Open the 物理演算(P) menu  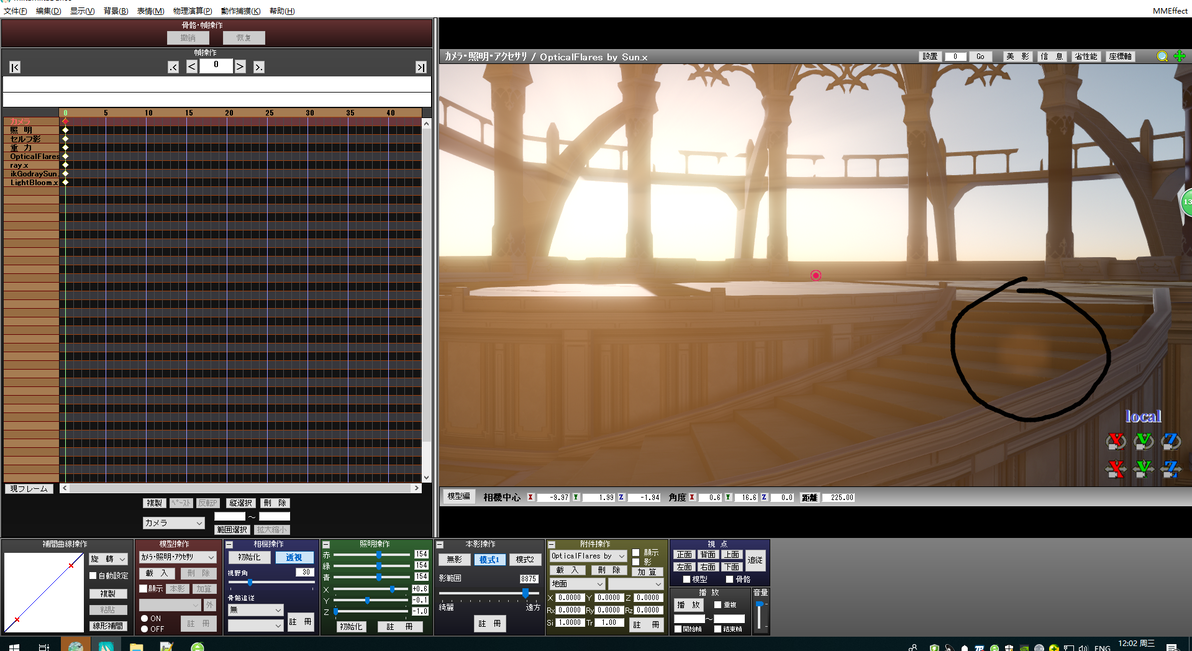[x=192, y=11]
